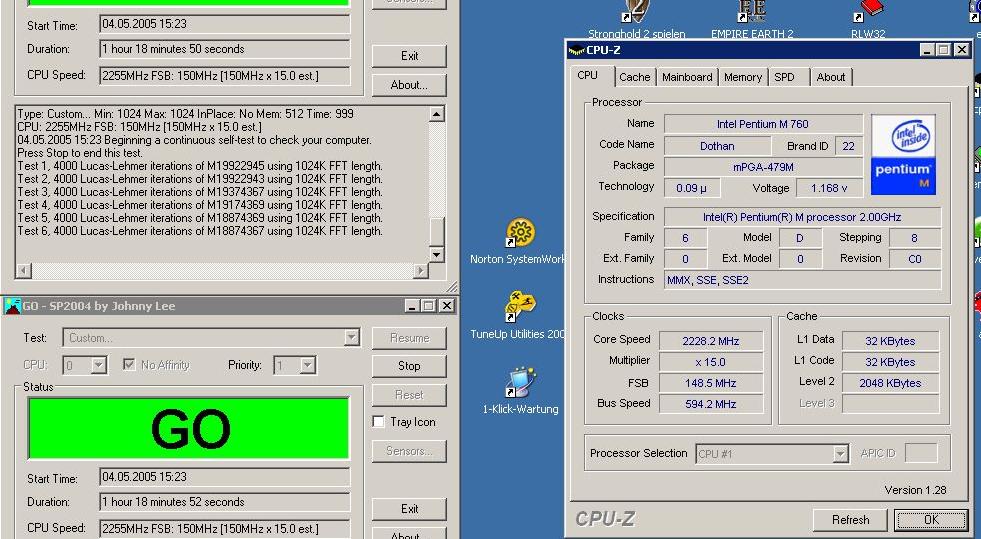The width and height of the screenshot is (981, 539).
Task: Launch TuneUp Utilities desktop shortcut
Action: tap(521, 308)
